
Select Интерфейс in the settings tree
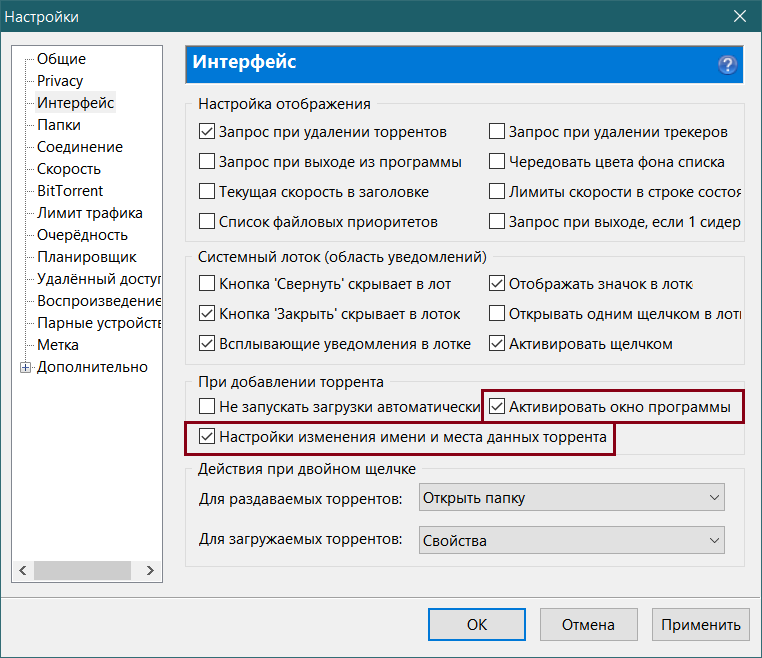coord(75,103)
